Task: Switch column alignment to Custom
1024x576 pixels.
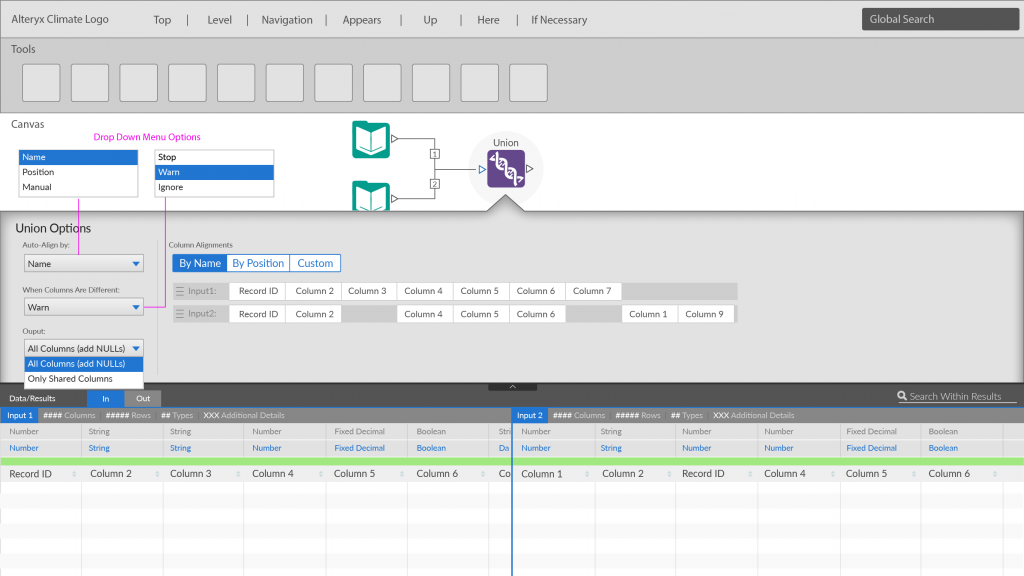Action: (x=315, y=263)
